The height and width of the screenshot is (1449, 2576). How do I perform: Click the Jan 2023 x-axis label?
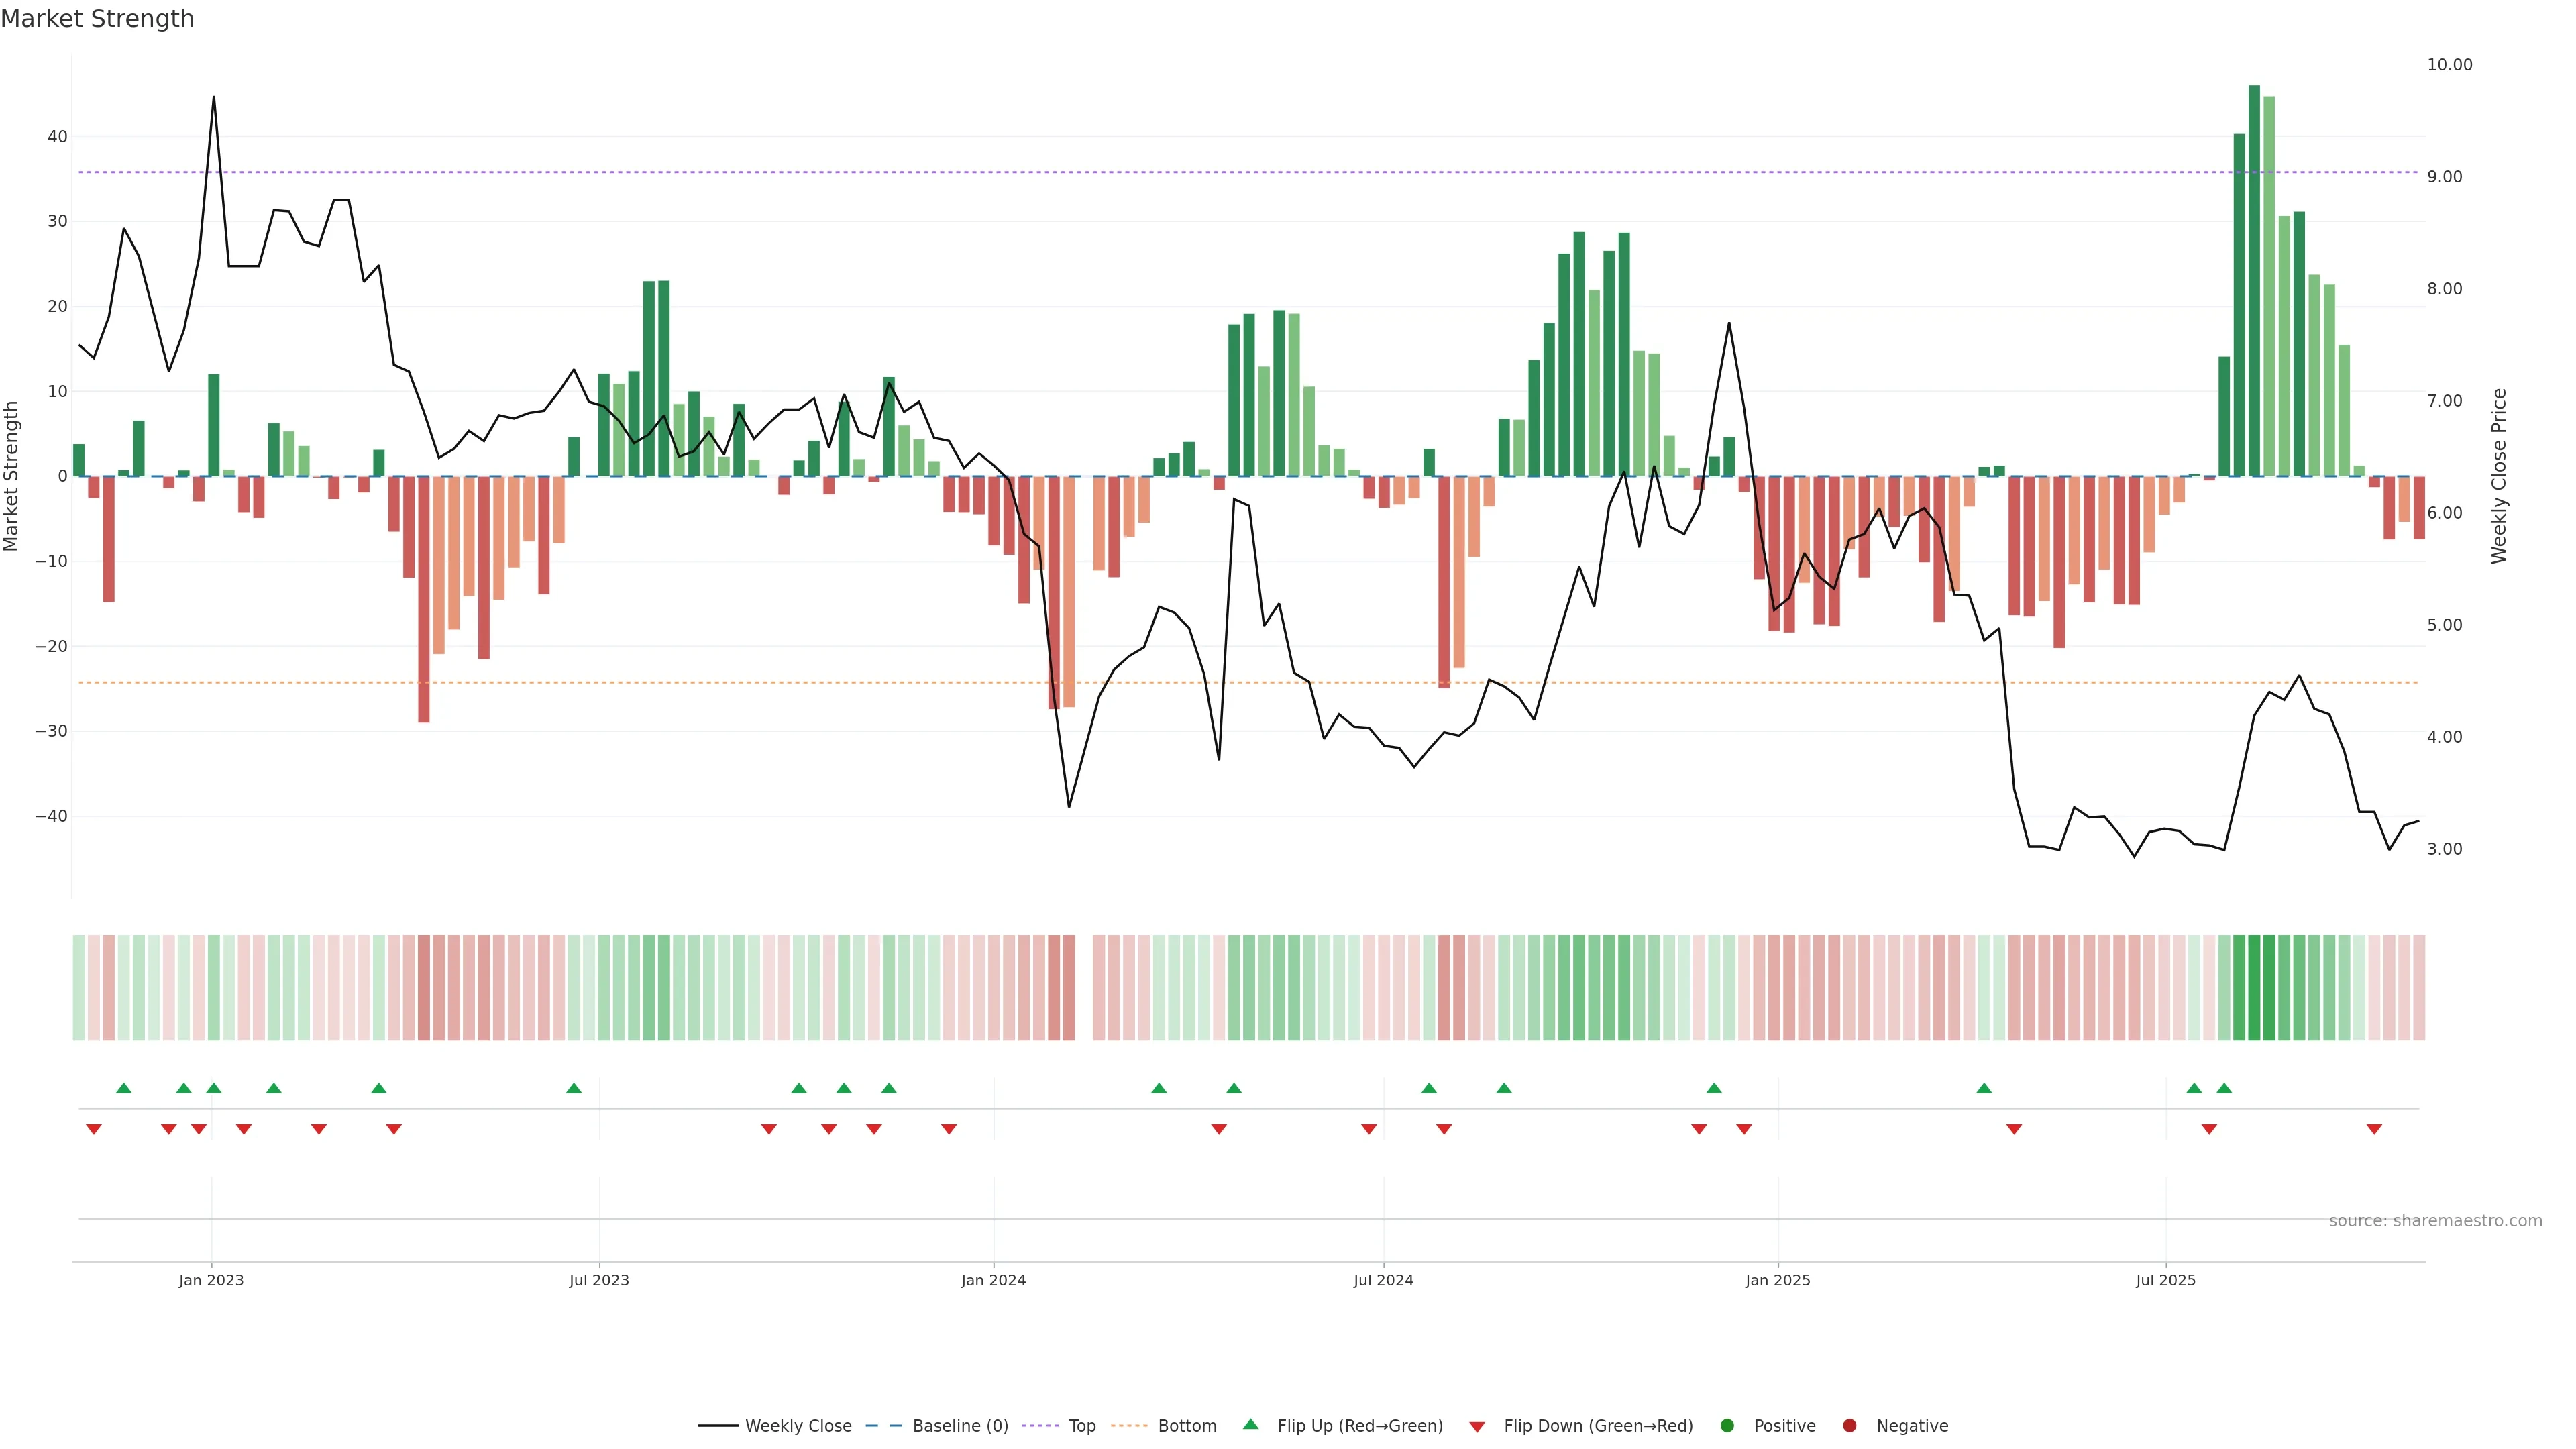[x=211, y=1280]
